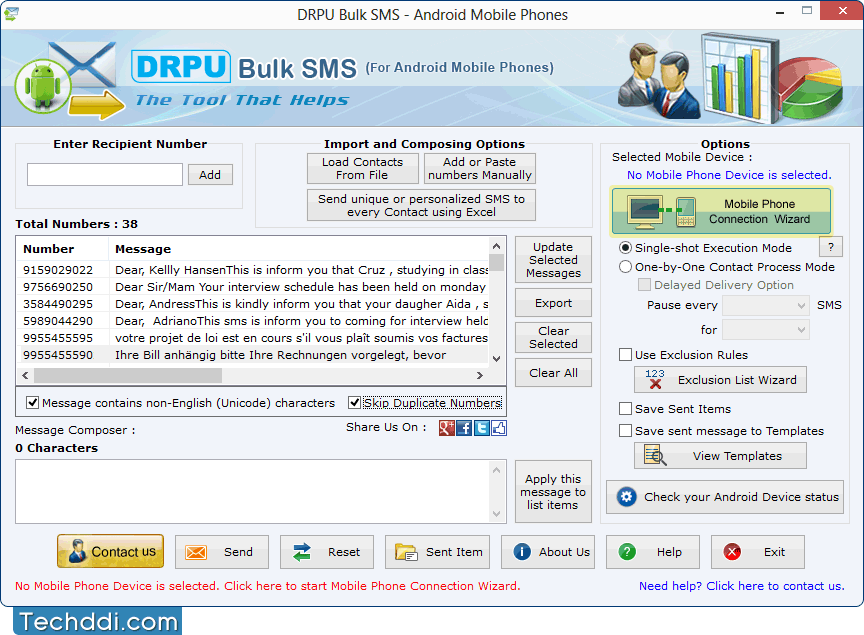Click the Contact us person icon
Screen dimensions: 864x635
tap(77, 551)
